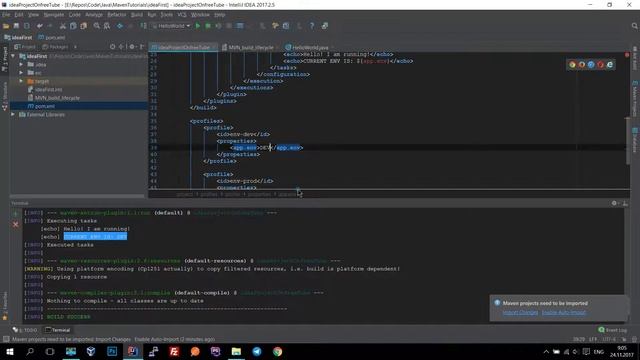
Task: Open Event Log button
Action: 612,330
